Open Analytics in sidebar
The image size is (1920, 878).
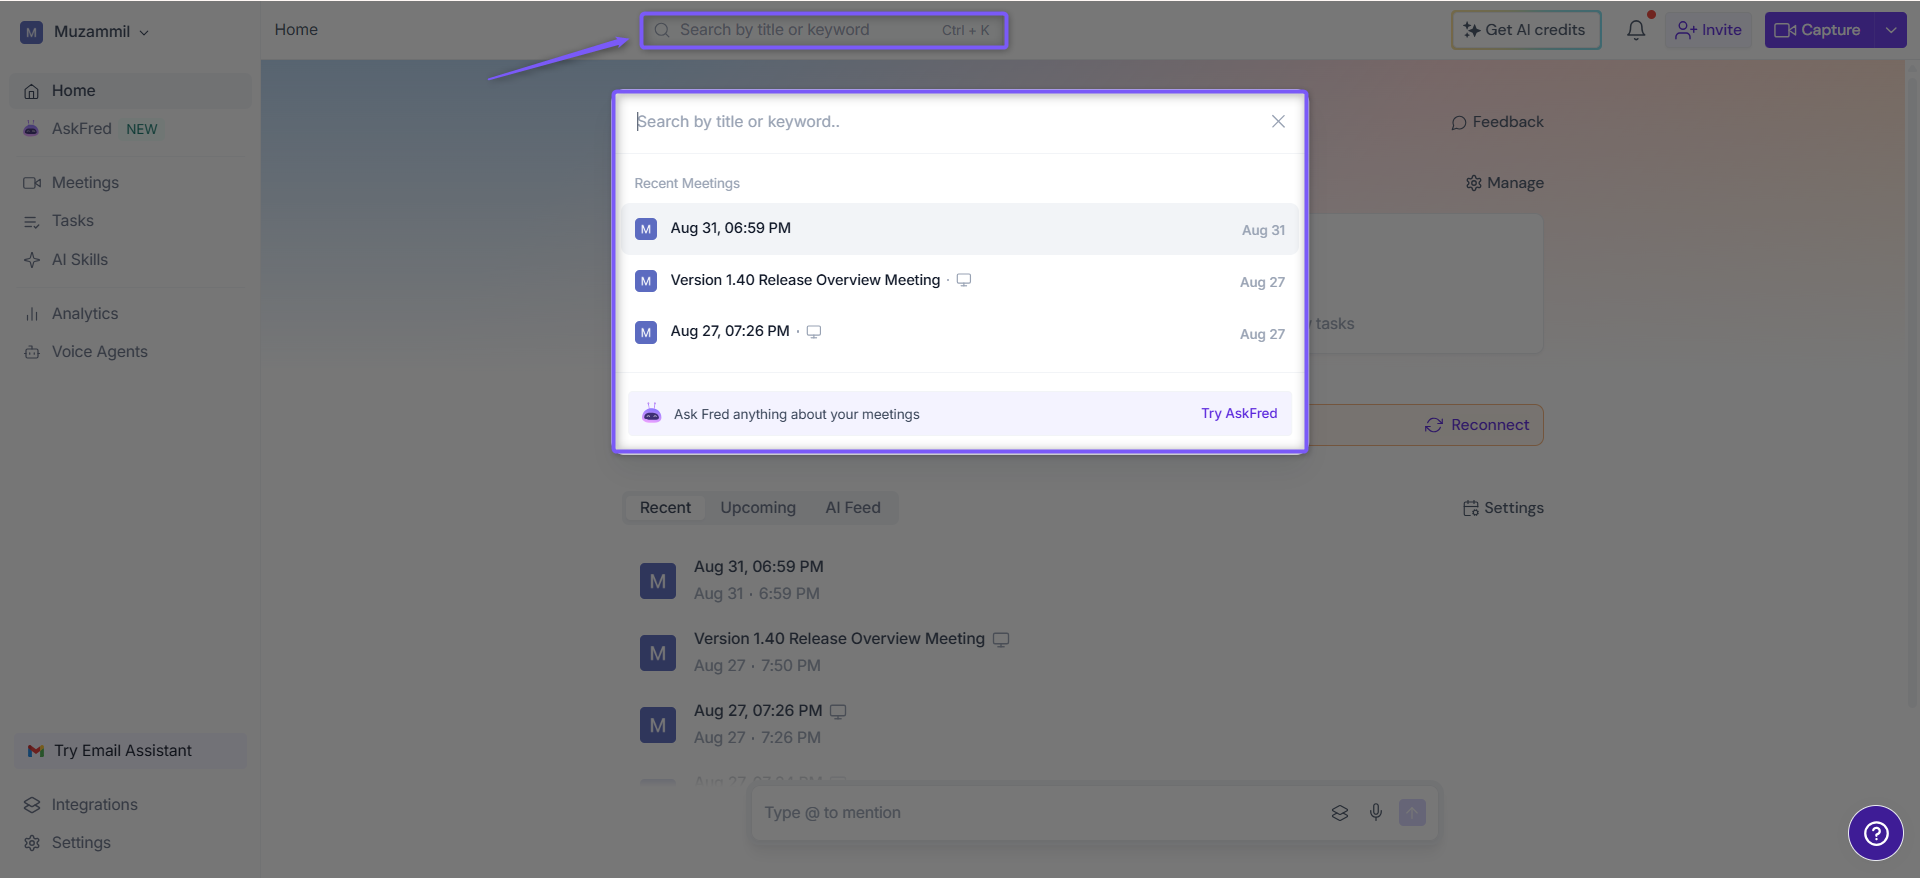point(131,314)
